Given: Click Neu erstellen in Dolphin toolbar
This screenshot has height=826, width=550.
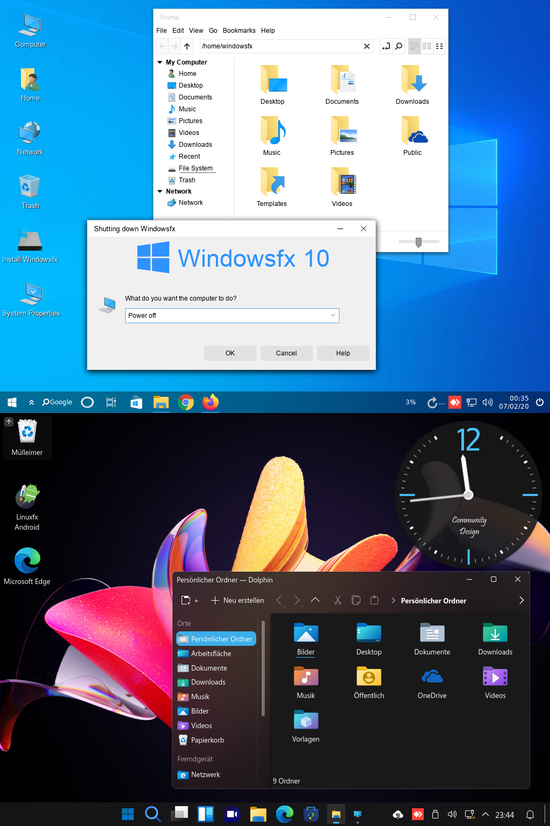Looking at the screenshot, I should pos(238,601).
